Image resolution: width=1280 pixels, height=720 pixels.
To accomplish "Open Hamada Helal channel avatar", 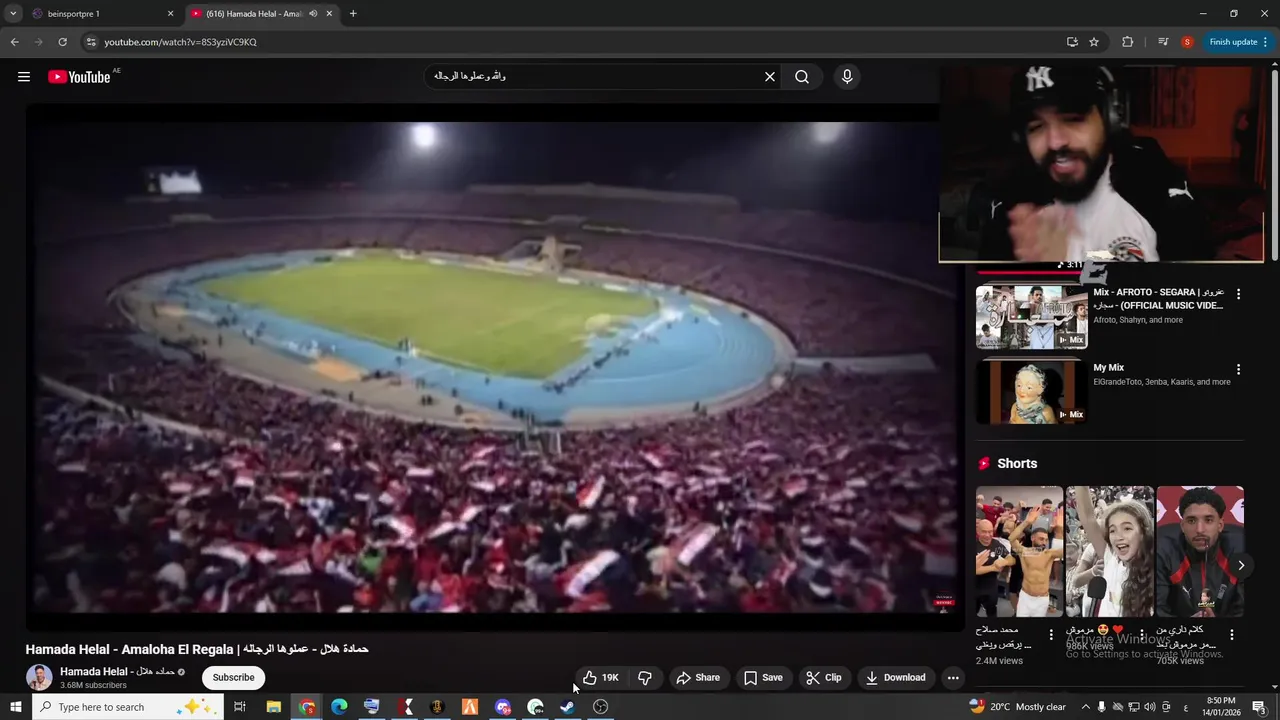I will (x=39, y=677).
